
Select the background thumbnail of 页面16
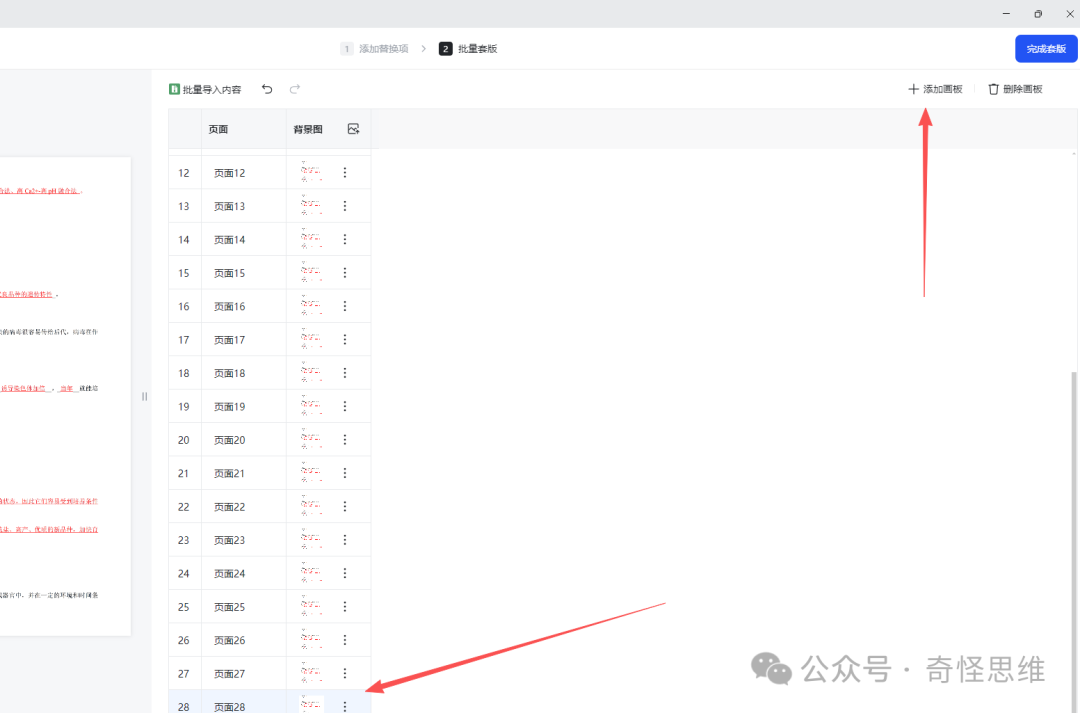click(311, 306)
